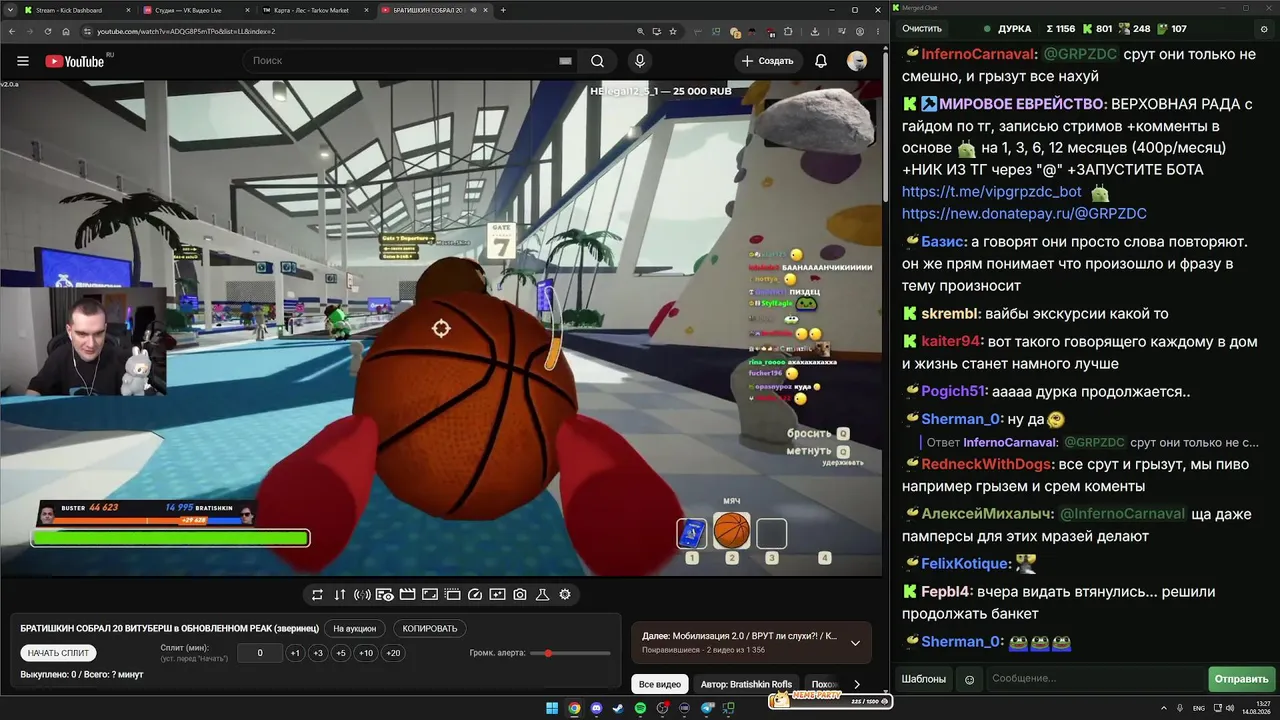Open the taskbar clock and date

point(1254,708)
